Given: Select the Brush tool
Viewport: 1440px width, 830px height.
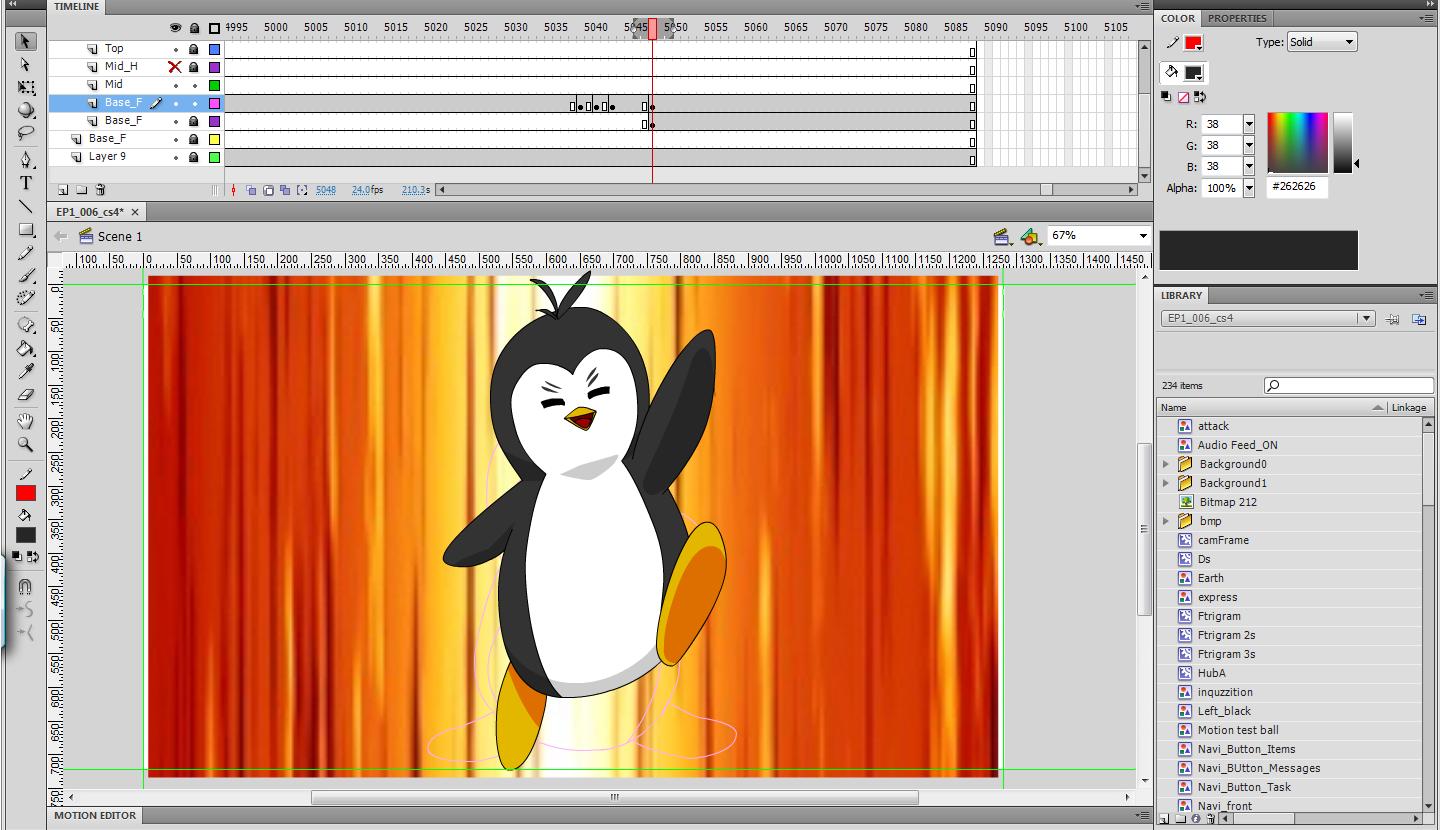Looking at the screenshot, I should click(x=26, y=275).
